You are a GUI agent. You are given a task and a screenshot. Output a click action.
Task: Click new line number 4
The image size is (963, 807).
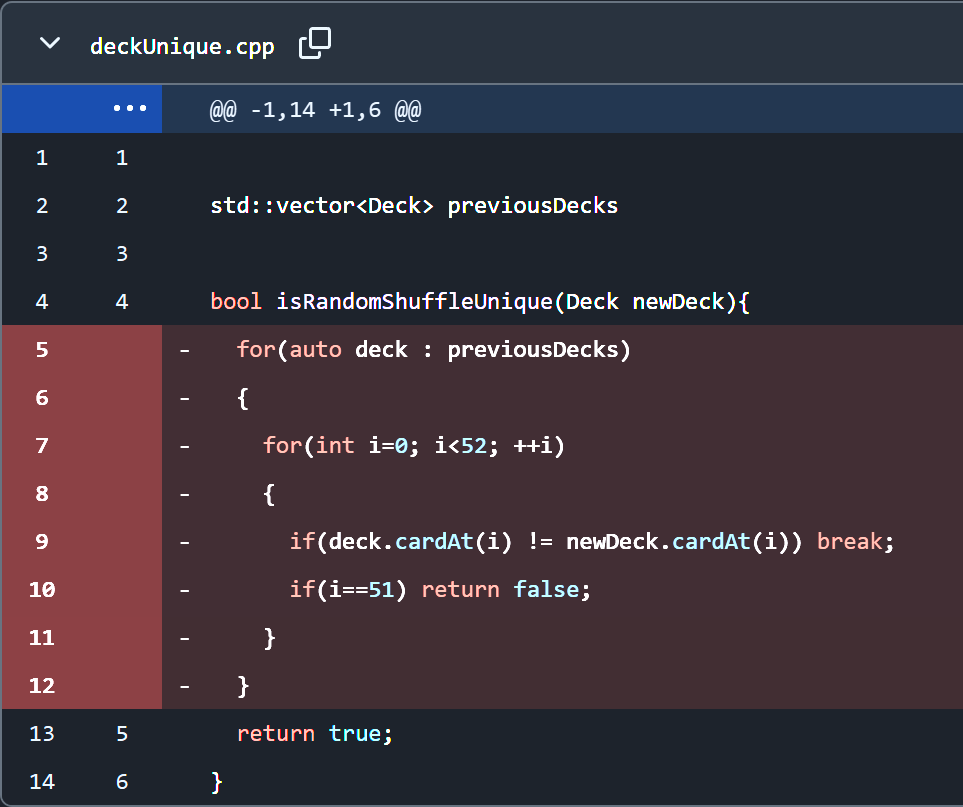122,302
